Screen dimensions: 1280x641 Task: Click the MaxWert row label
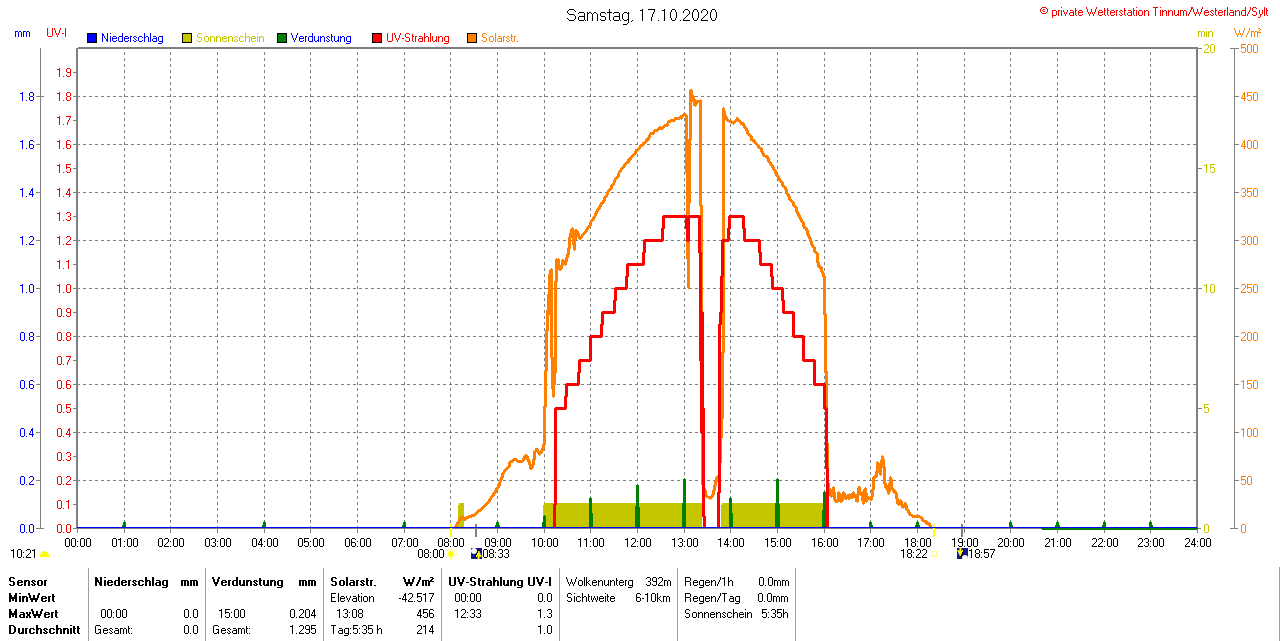(32, 613)
